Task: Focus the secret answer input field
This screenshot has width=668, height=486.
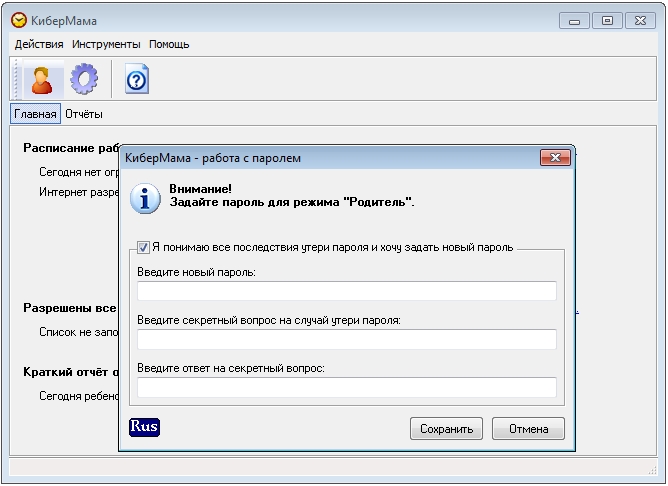Action: 347,387
